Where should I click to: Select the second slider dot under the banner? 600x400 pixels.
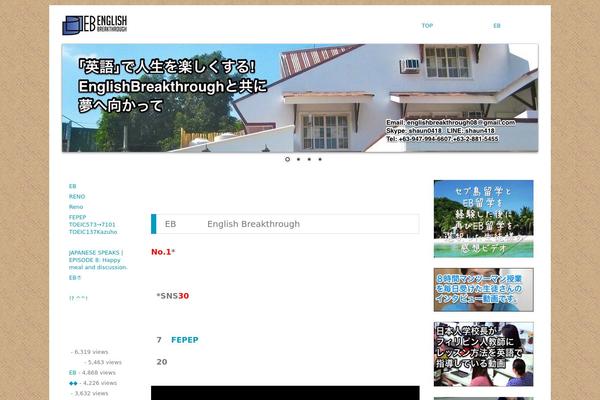298,159
